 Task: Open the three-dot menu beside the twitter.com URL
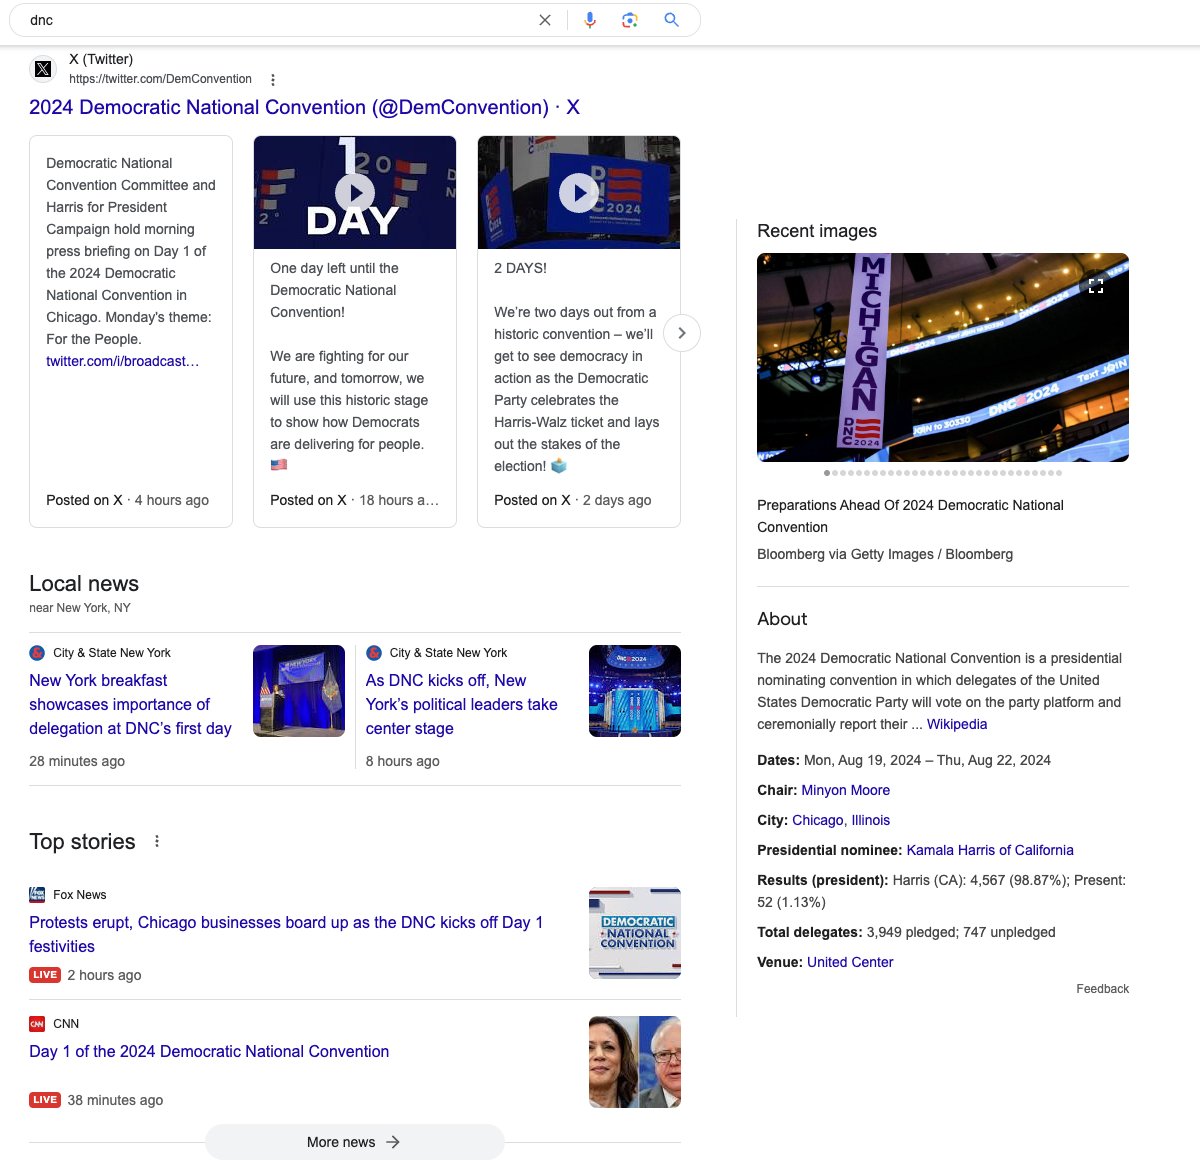click(x=273, y=80)
